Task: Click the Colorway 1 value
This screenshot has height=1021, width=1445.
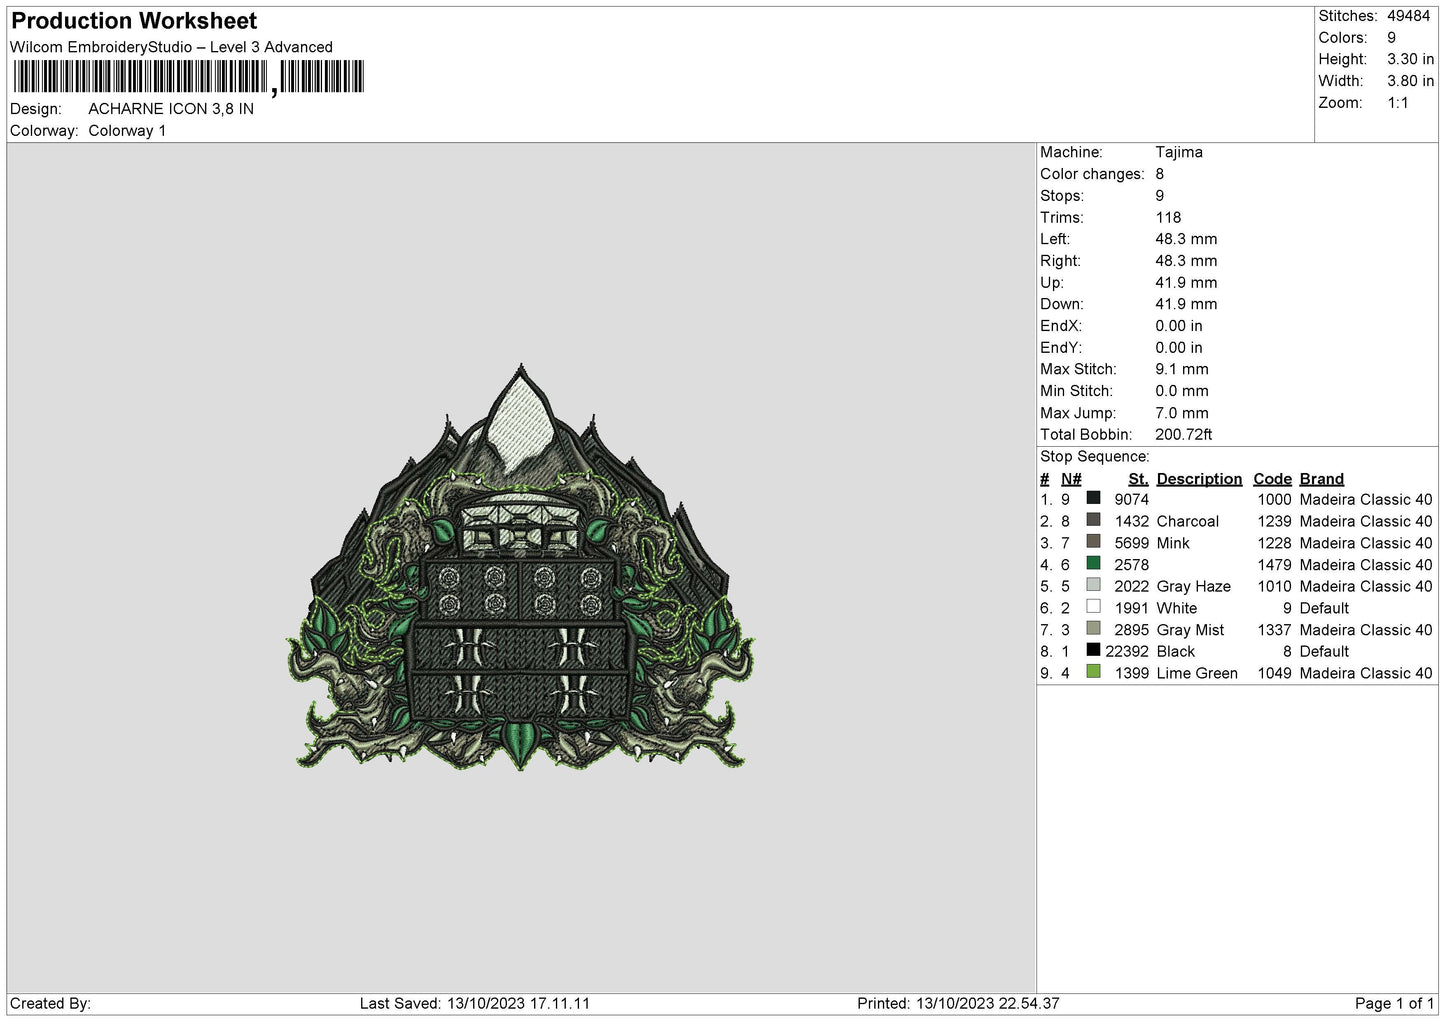Action: coord(127,131)
